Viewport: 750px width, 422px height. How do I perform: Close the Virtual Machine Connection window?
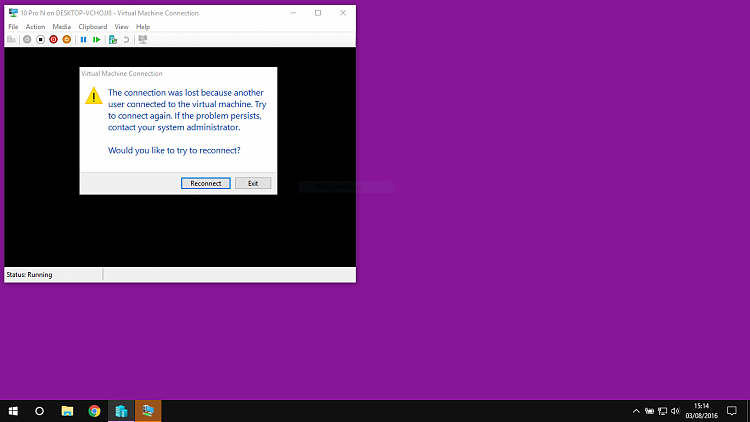[343, 13]
